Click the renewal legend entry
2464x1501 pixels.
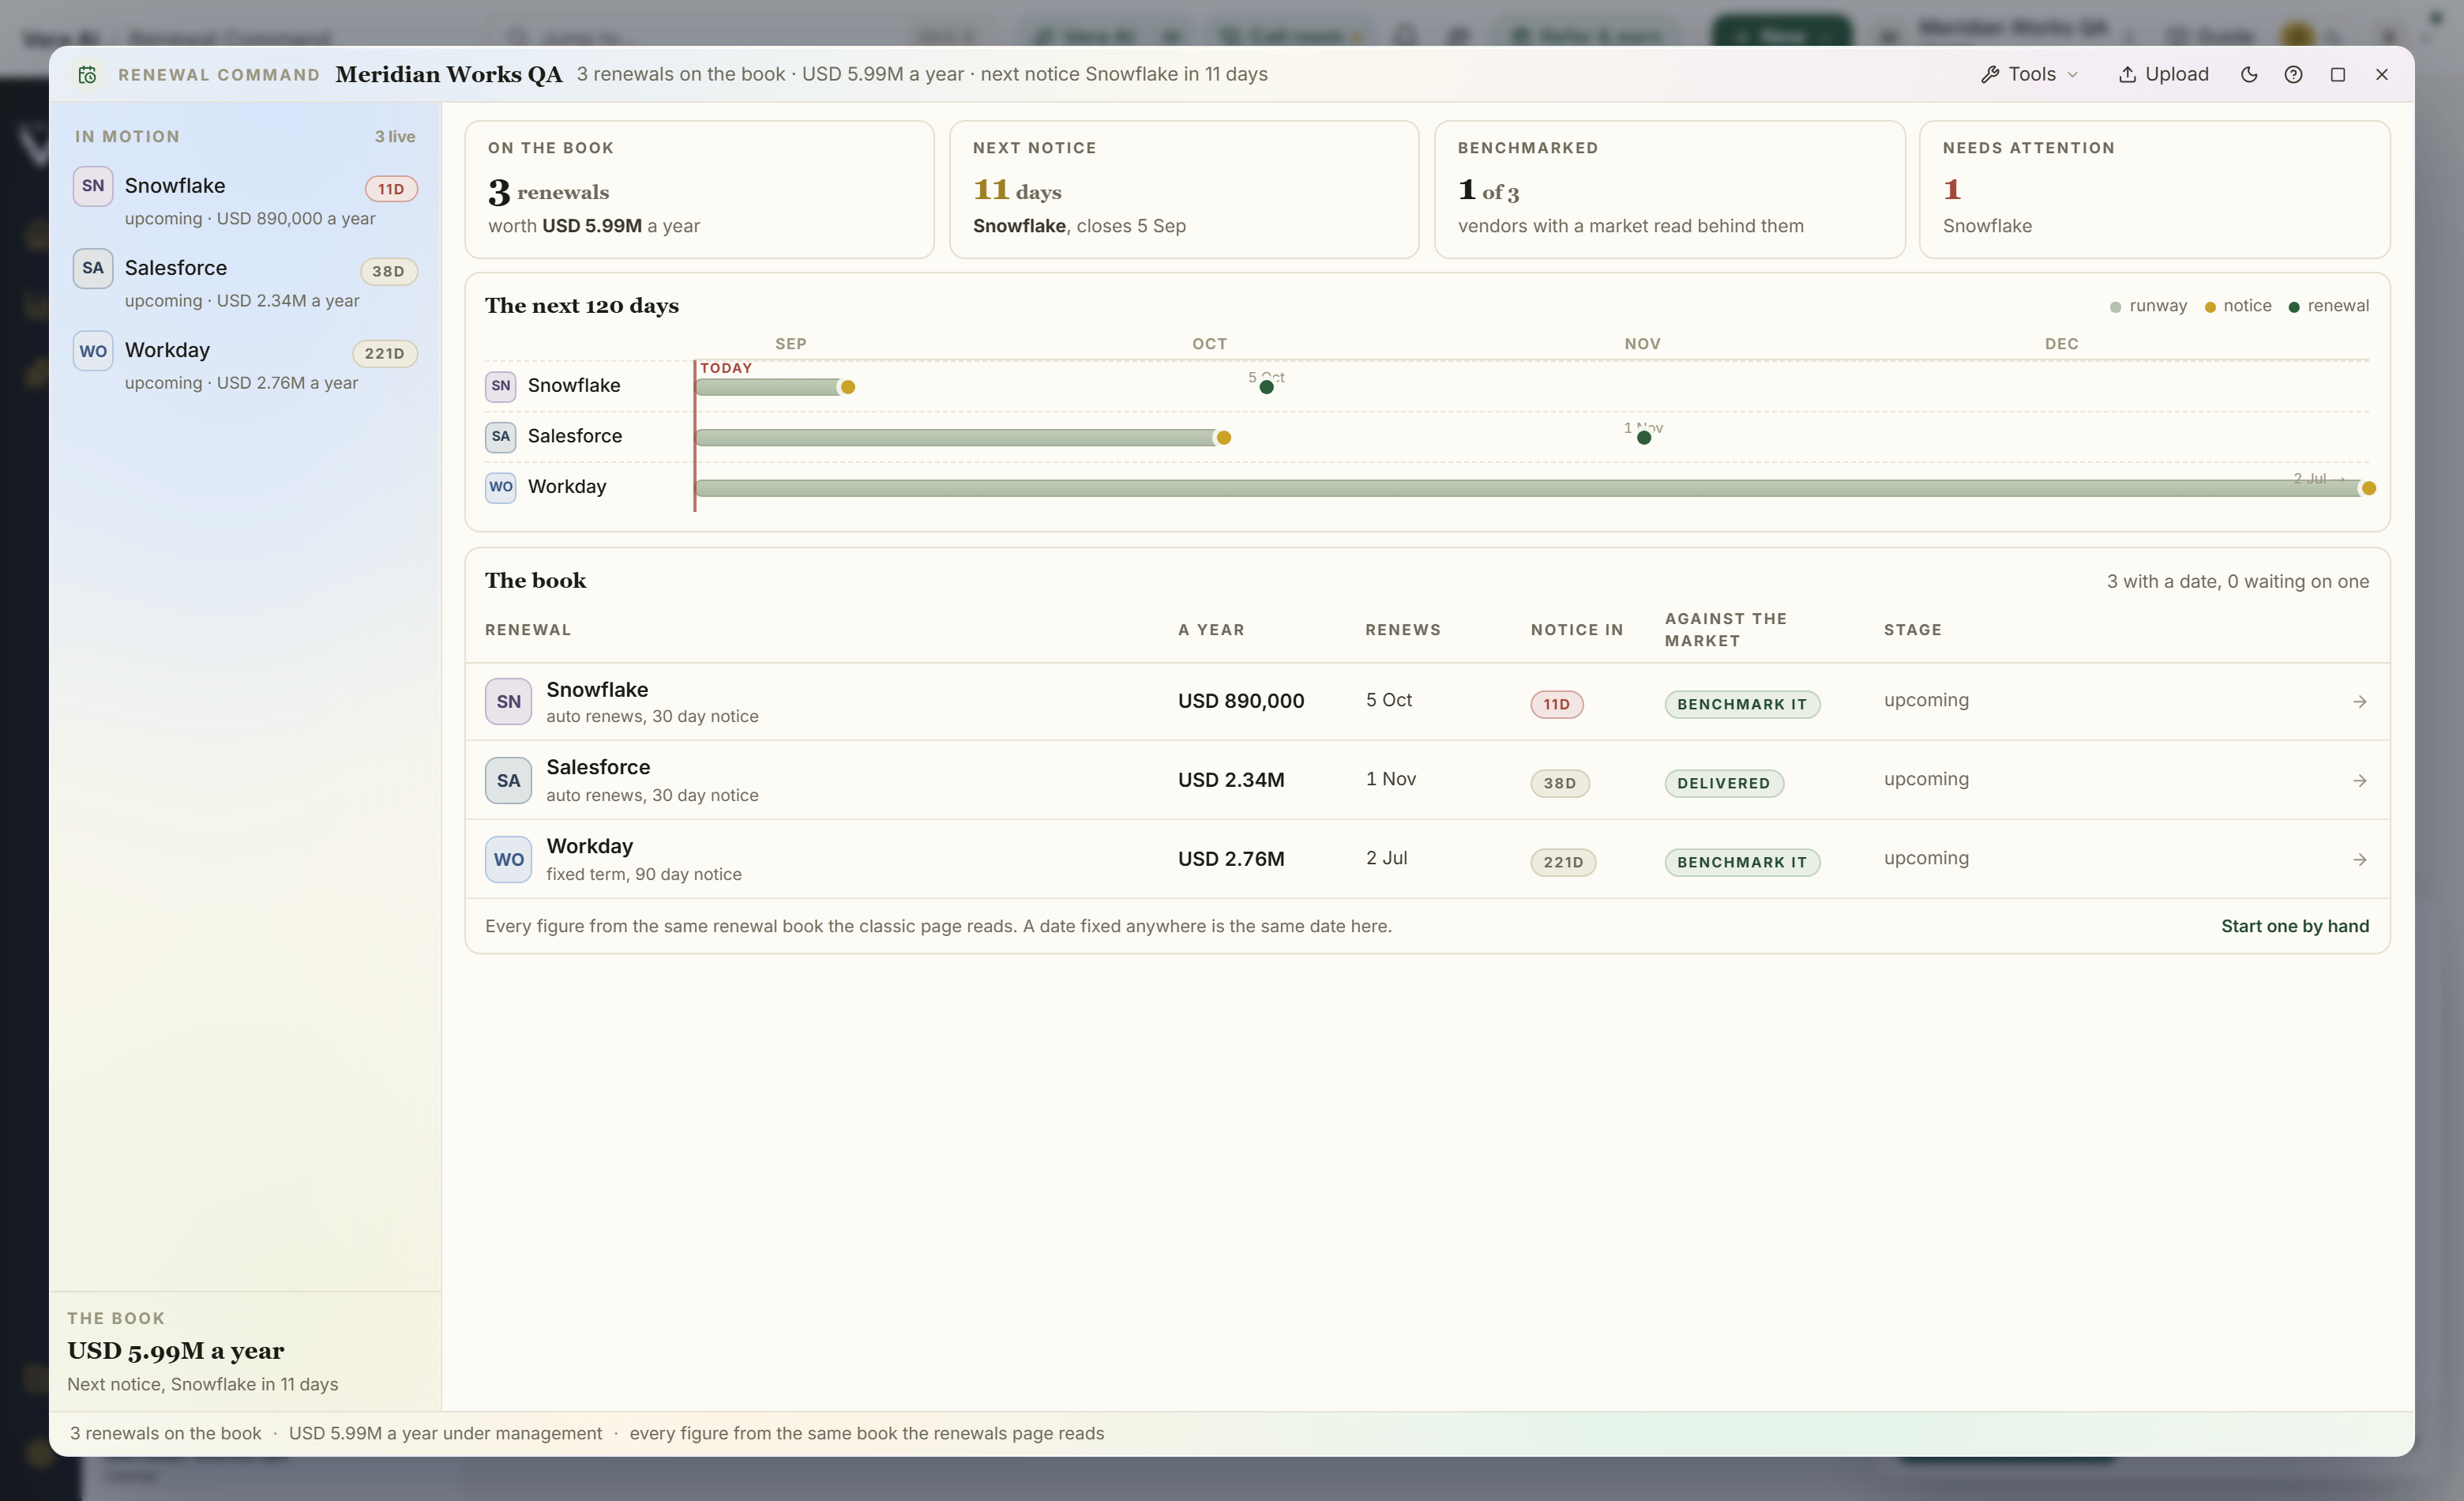coord(2329,306)
